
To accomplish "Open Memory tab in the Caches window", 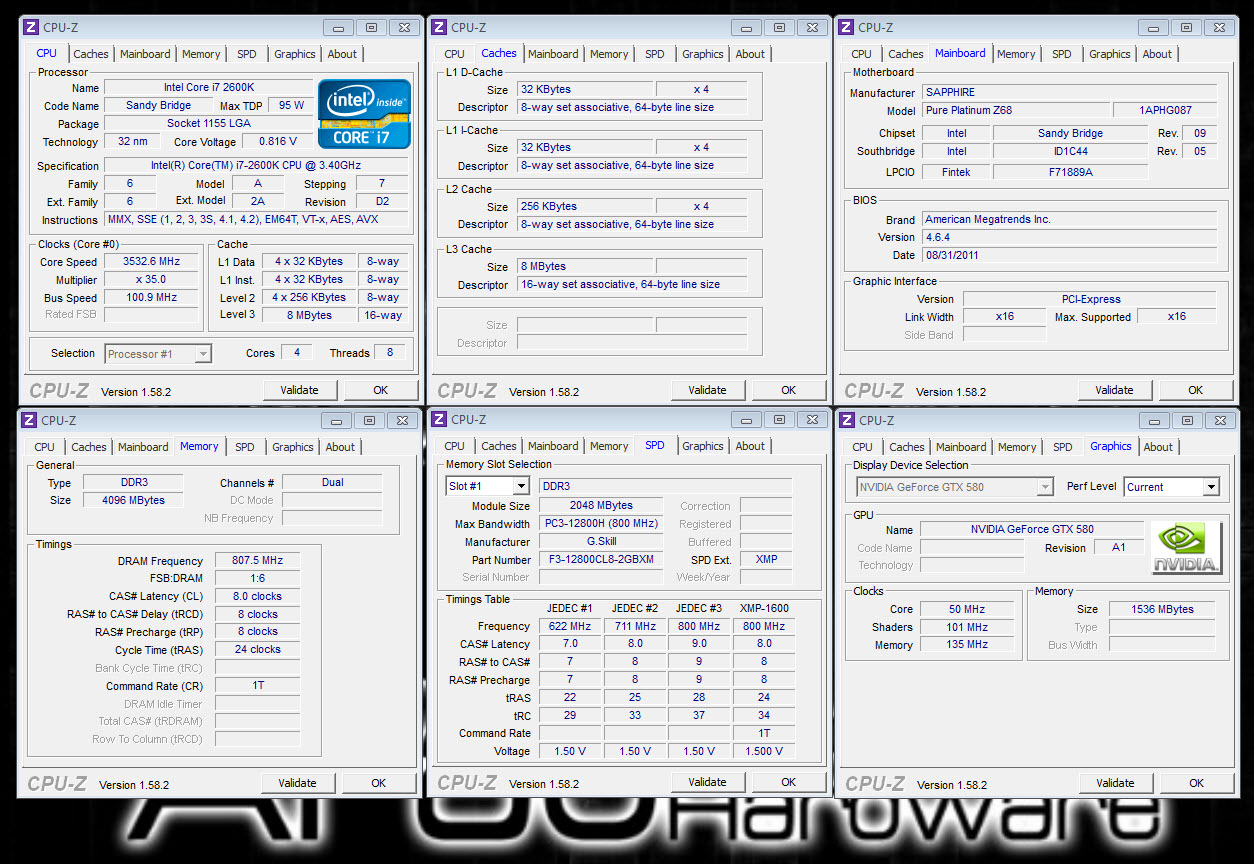I will [609, 54].
